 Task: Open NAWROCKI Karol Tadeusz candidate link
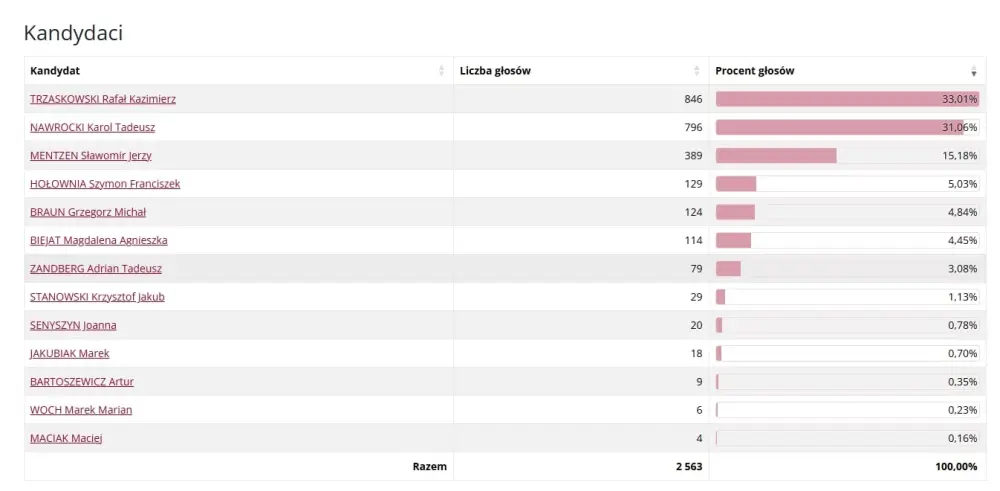tap(92, 128)
